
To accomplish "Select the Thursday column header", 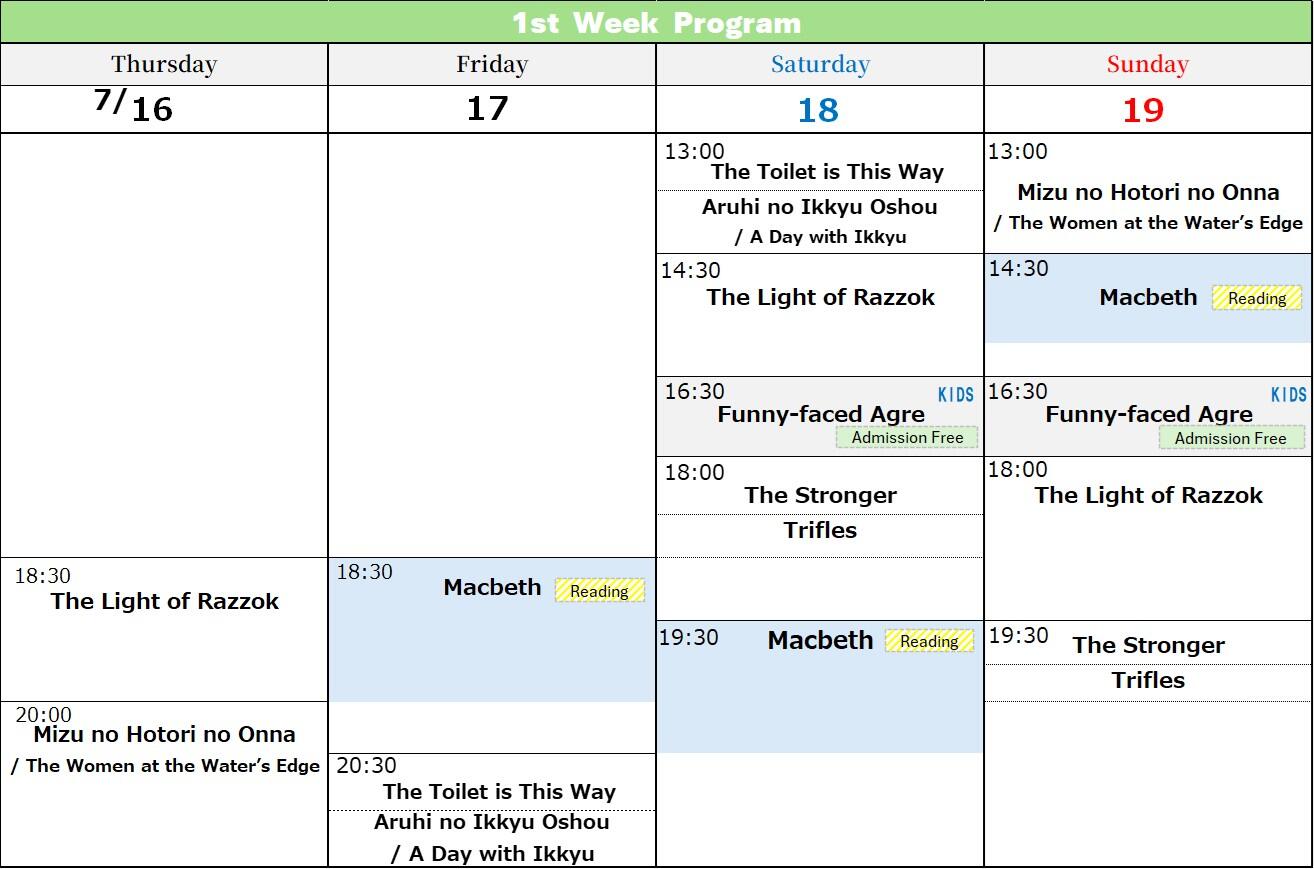I will pos(164,65).
